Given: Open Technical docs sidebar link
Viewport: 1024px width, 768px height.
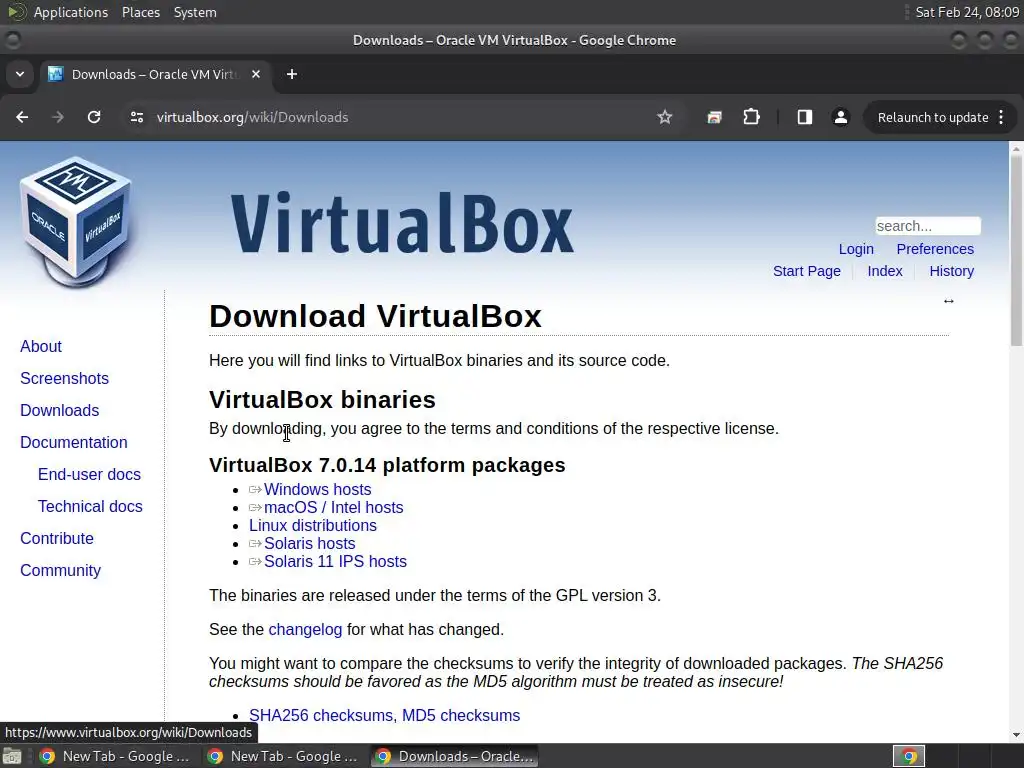Looking at the screenshot, I should (89, 506).
